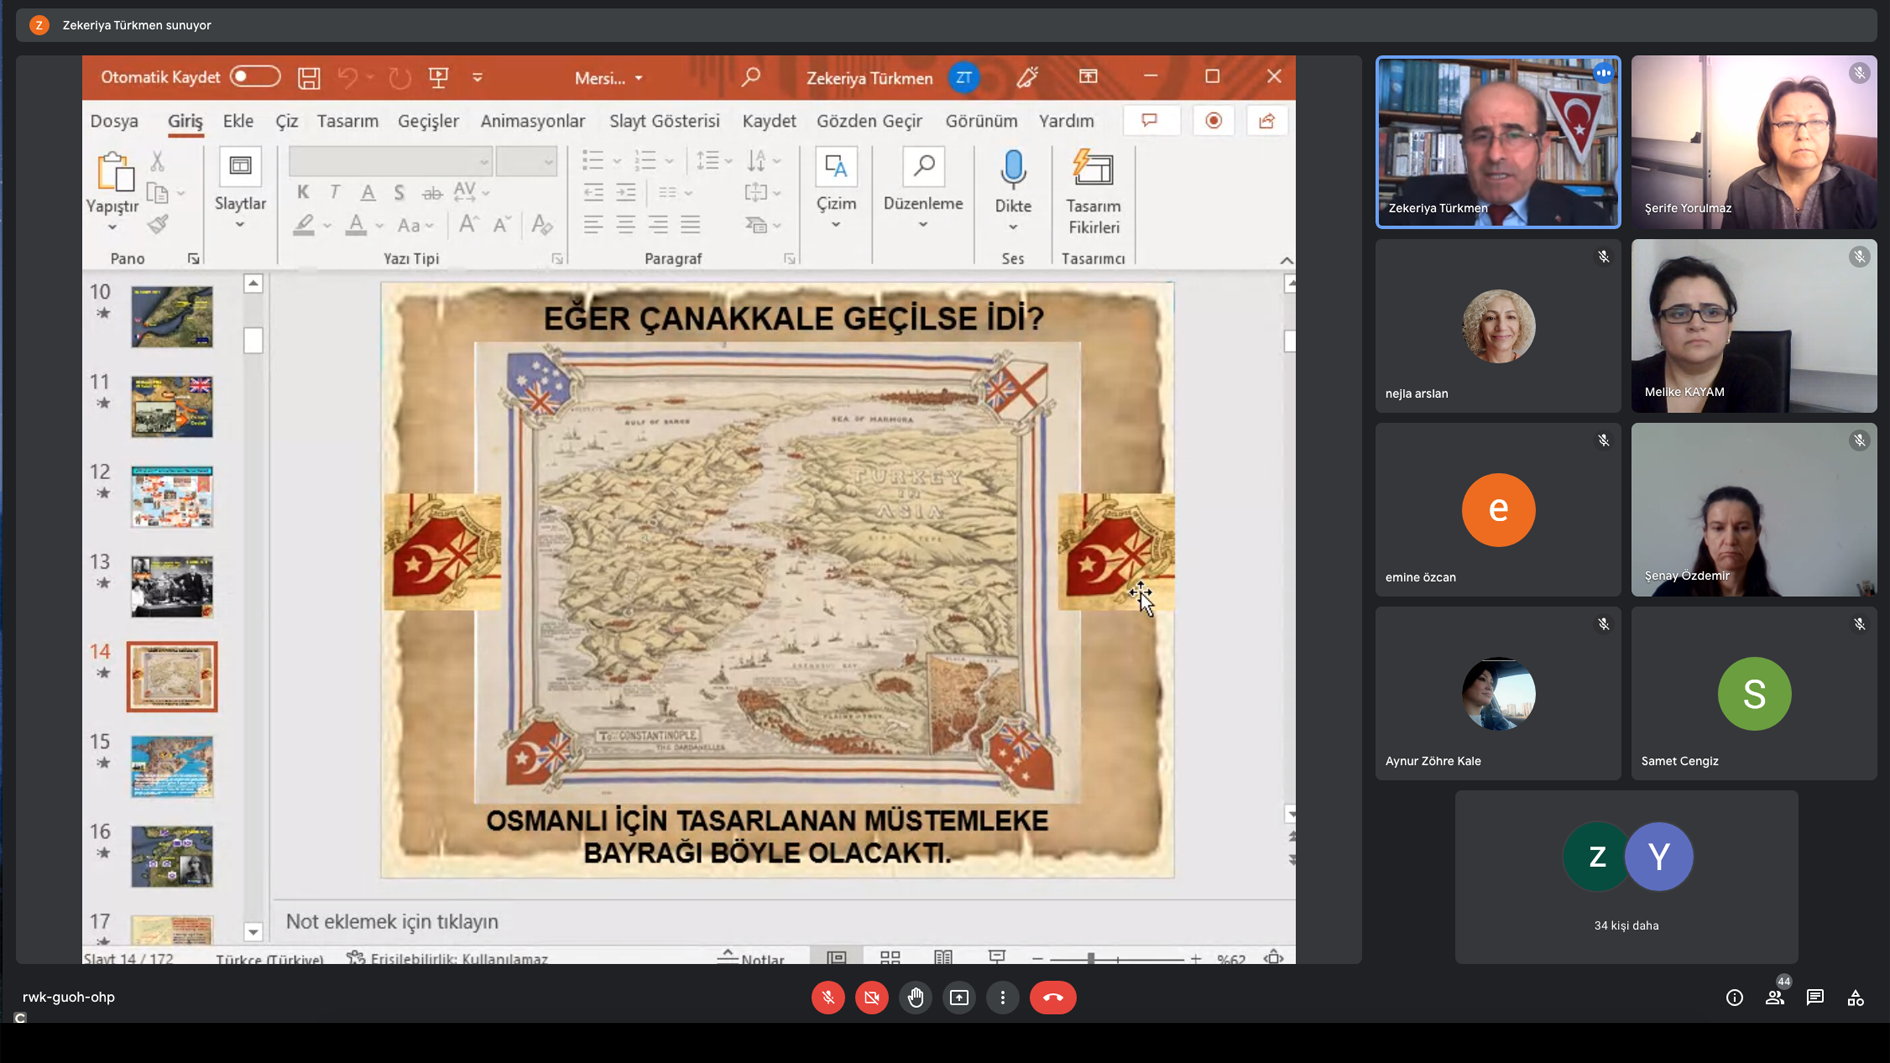Open the participants people icon
This screenshot has width=1890, height=1063.
coord(1775,997)
